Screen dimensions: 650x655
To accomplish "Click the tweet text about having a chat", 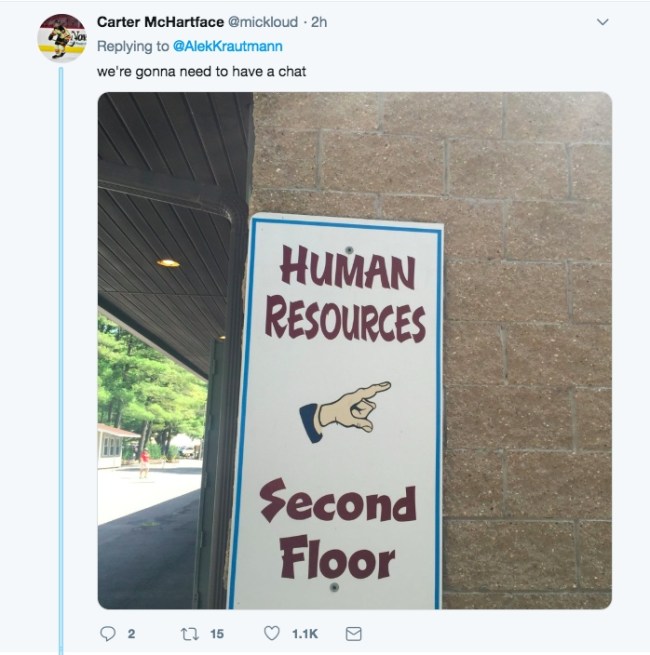I will (201, 71).
